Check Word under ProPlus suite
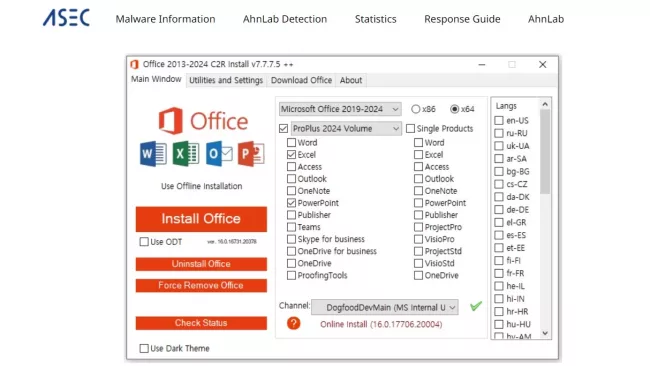Viewport: 650px width, 366px height. [x=291, y=143]
